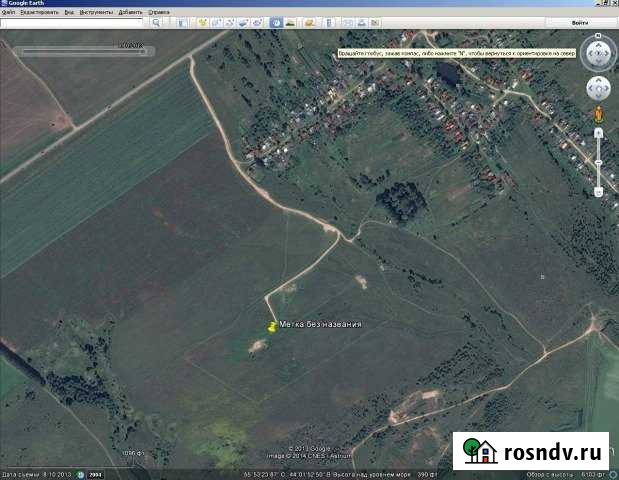The width and height of the screenshot is (619, 480).
Task: Open the Ruler measuring tool
Action: point(331,21)
